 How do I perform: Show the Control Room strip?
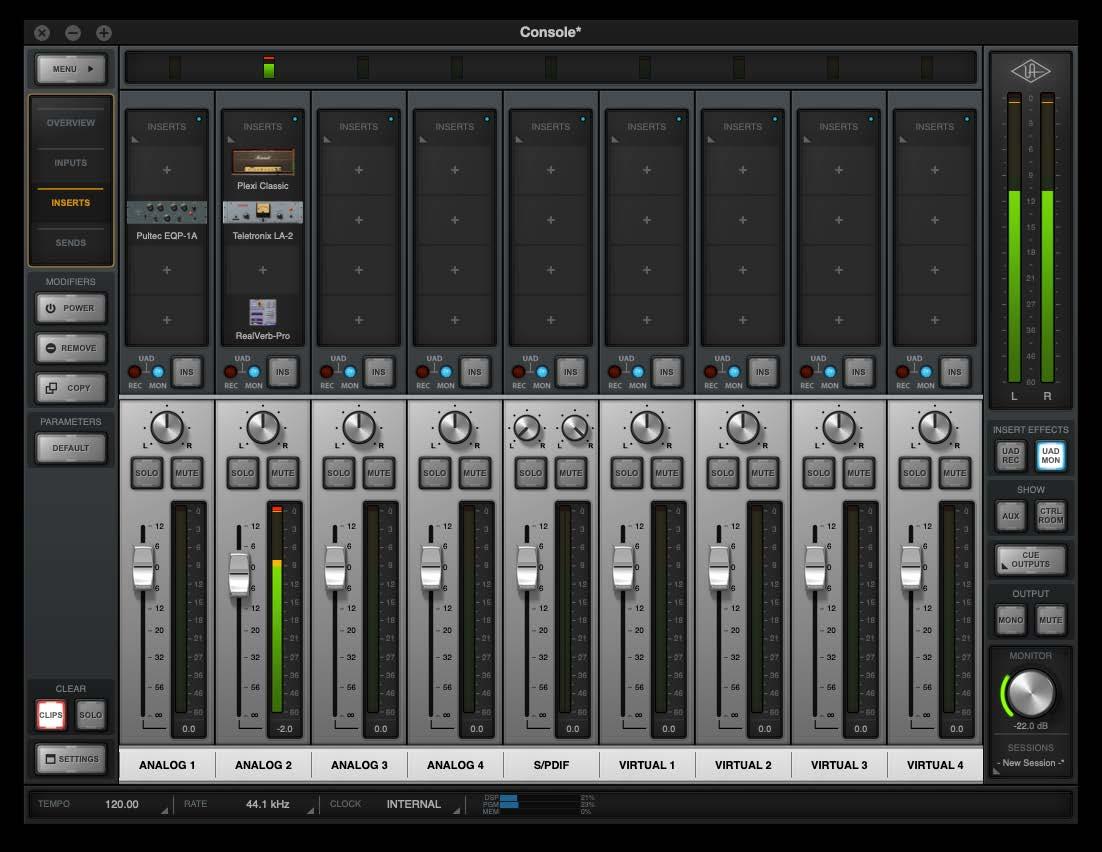(x=1051, y=516)
